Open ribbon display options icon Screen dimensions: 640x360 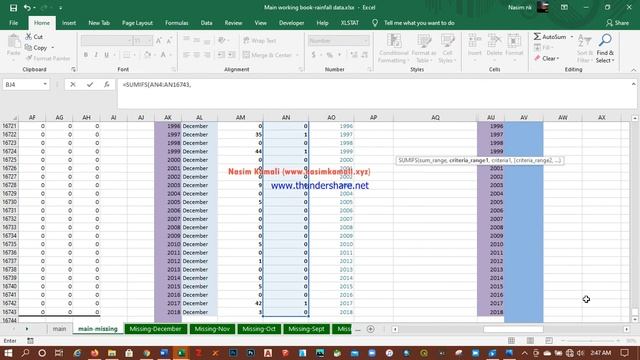pos(564,8)
